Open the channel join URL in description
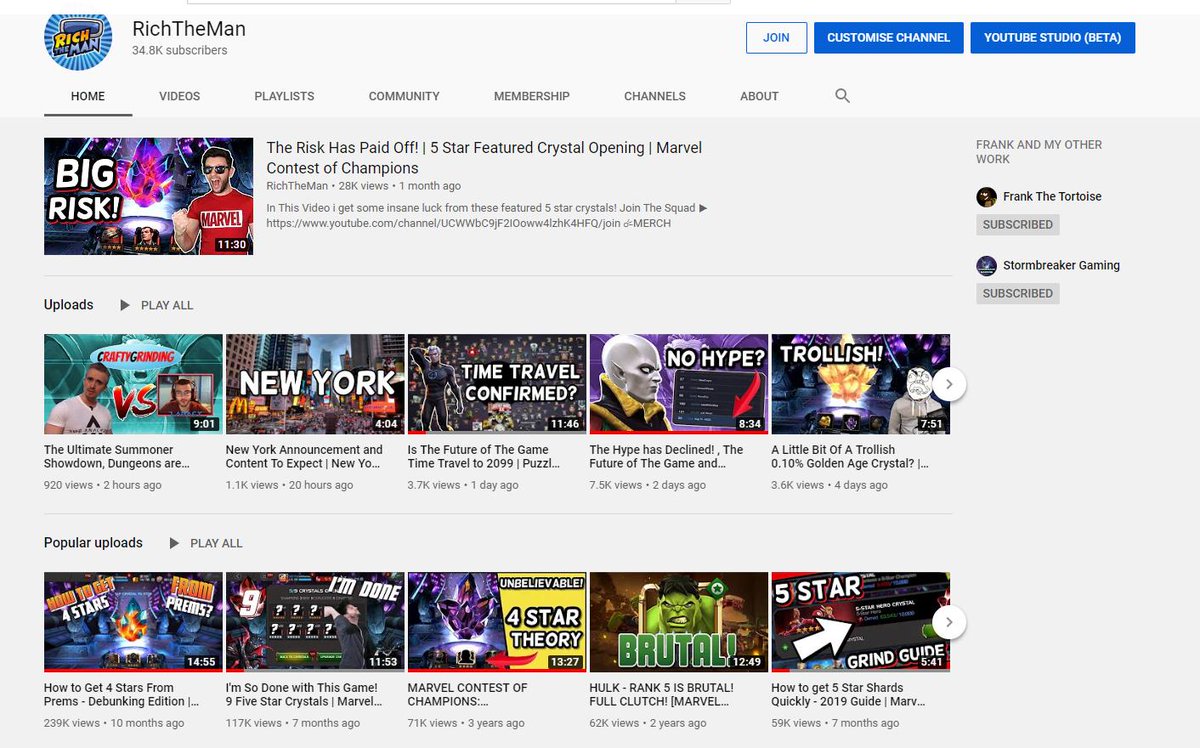 444,223
